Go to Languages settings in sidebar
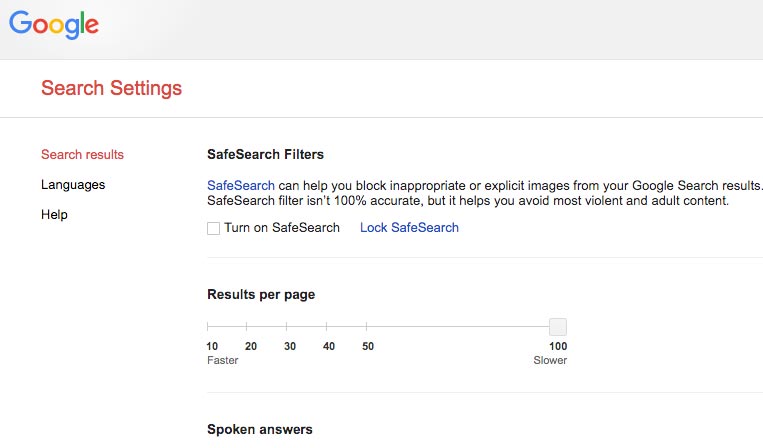The width and height of the screenshot is (763, 448). click(x=73, y=185)
